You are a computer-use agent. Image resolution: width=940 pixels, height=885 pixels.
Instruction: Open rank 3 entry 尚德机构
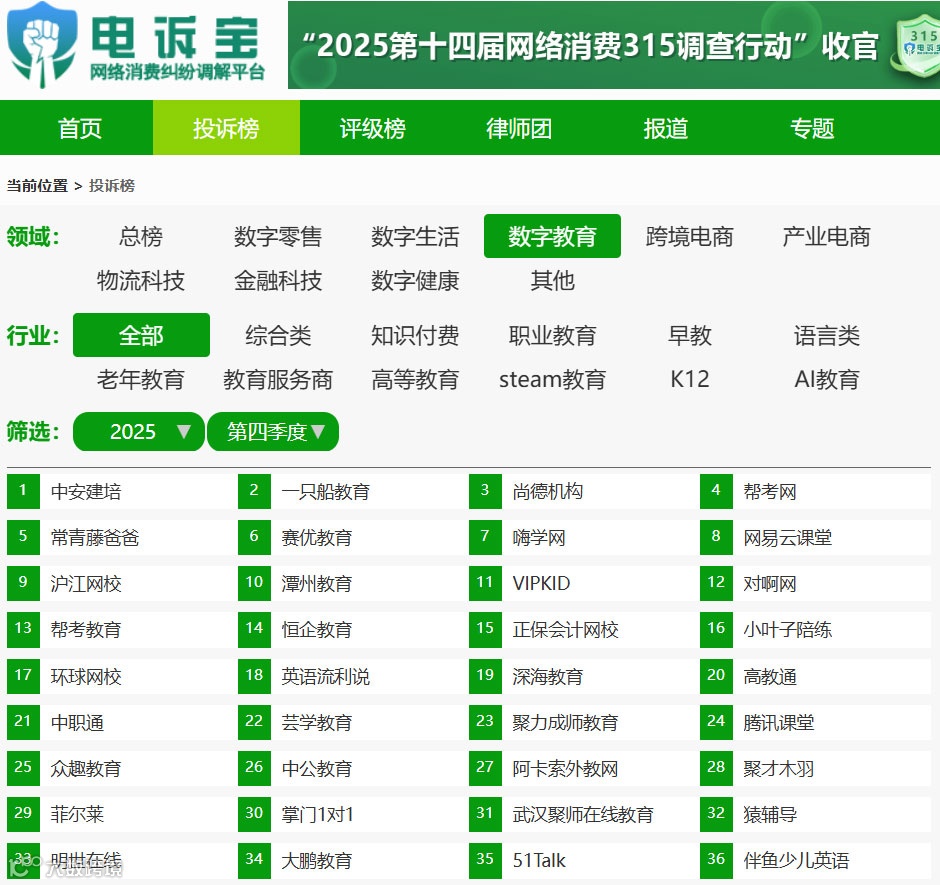click(x=547, y=492)
